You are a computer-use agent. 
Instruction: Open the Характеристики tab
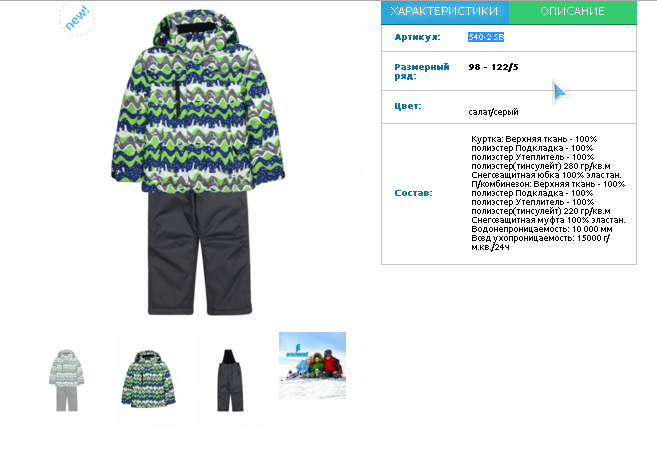[x=445, y=12]
